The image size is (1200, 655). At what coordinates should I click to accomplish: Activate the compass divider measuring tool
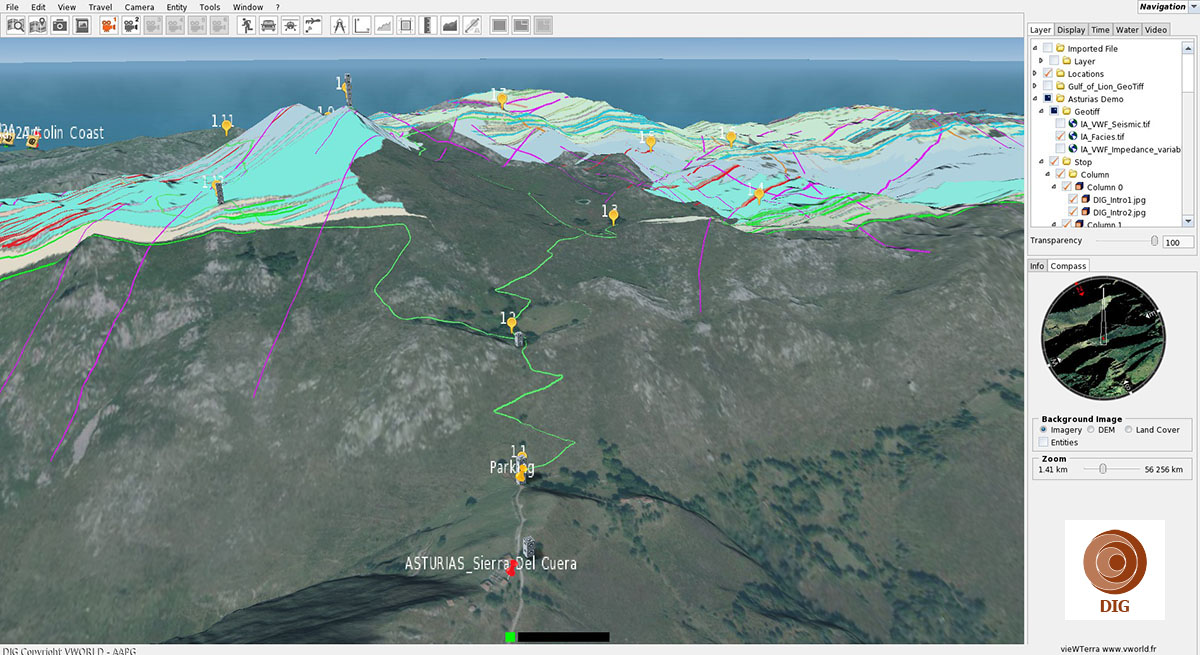coord(339,25)
